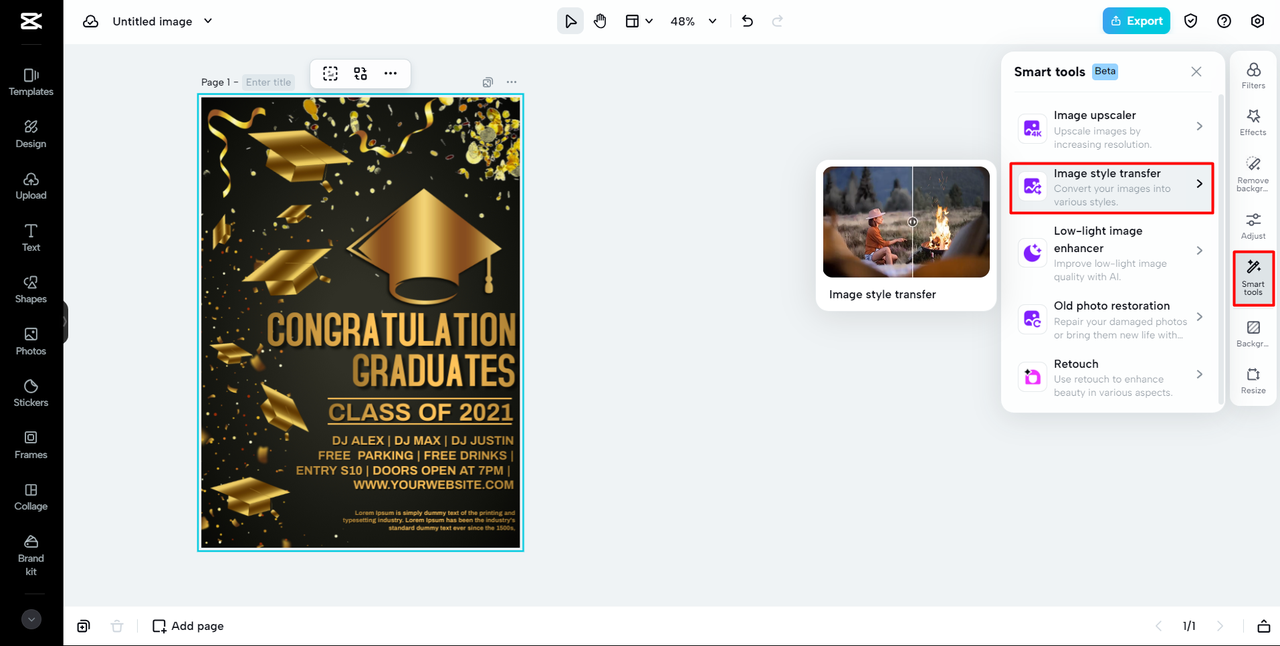Image resolution: width=1280 pixels, height=646 pixels.
Task: Duplicate Page 1 using the copy icon
Action: [x=488, y=82]
